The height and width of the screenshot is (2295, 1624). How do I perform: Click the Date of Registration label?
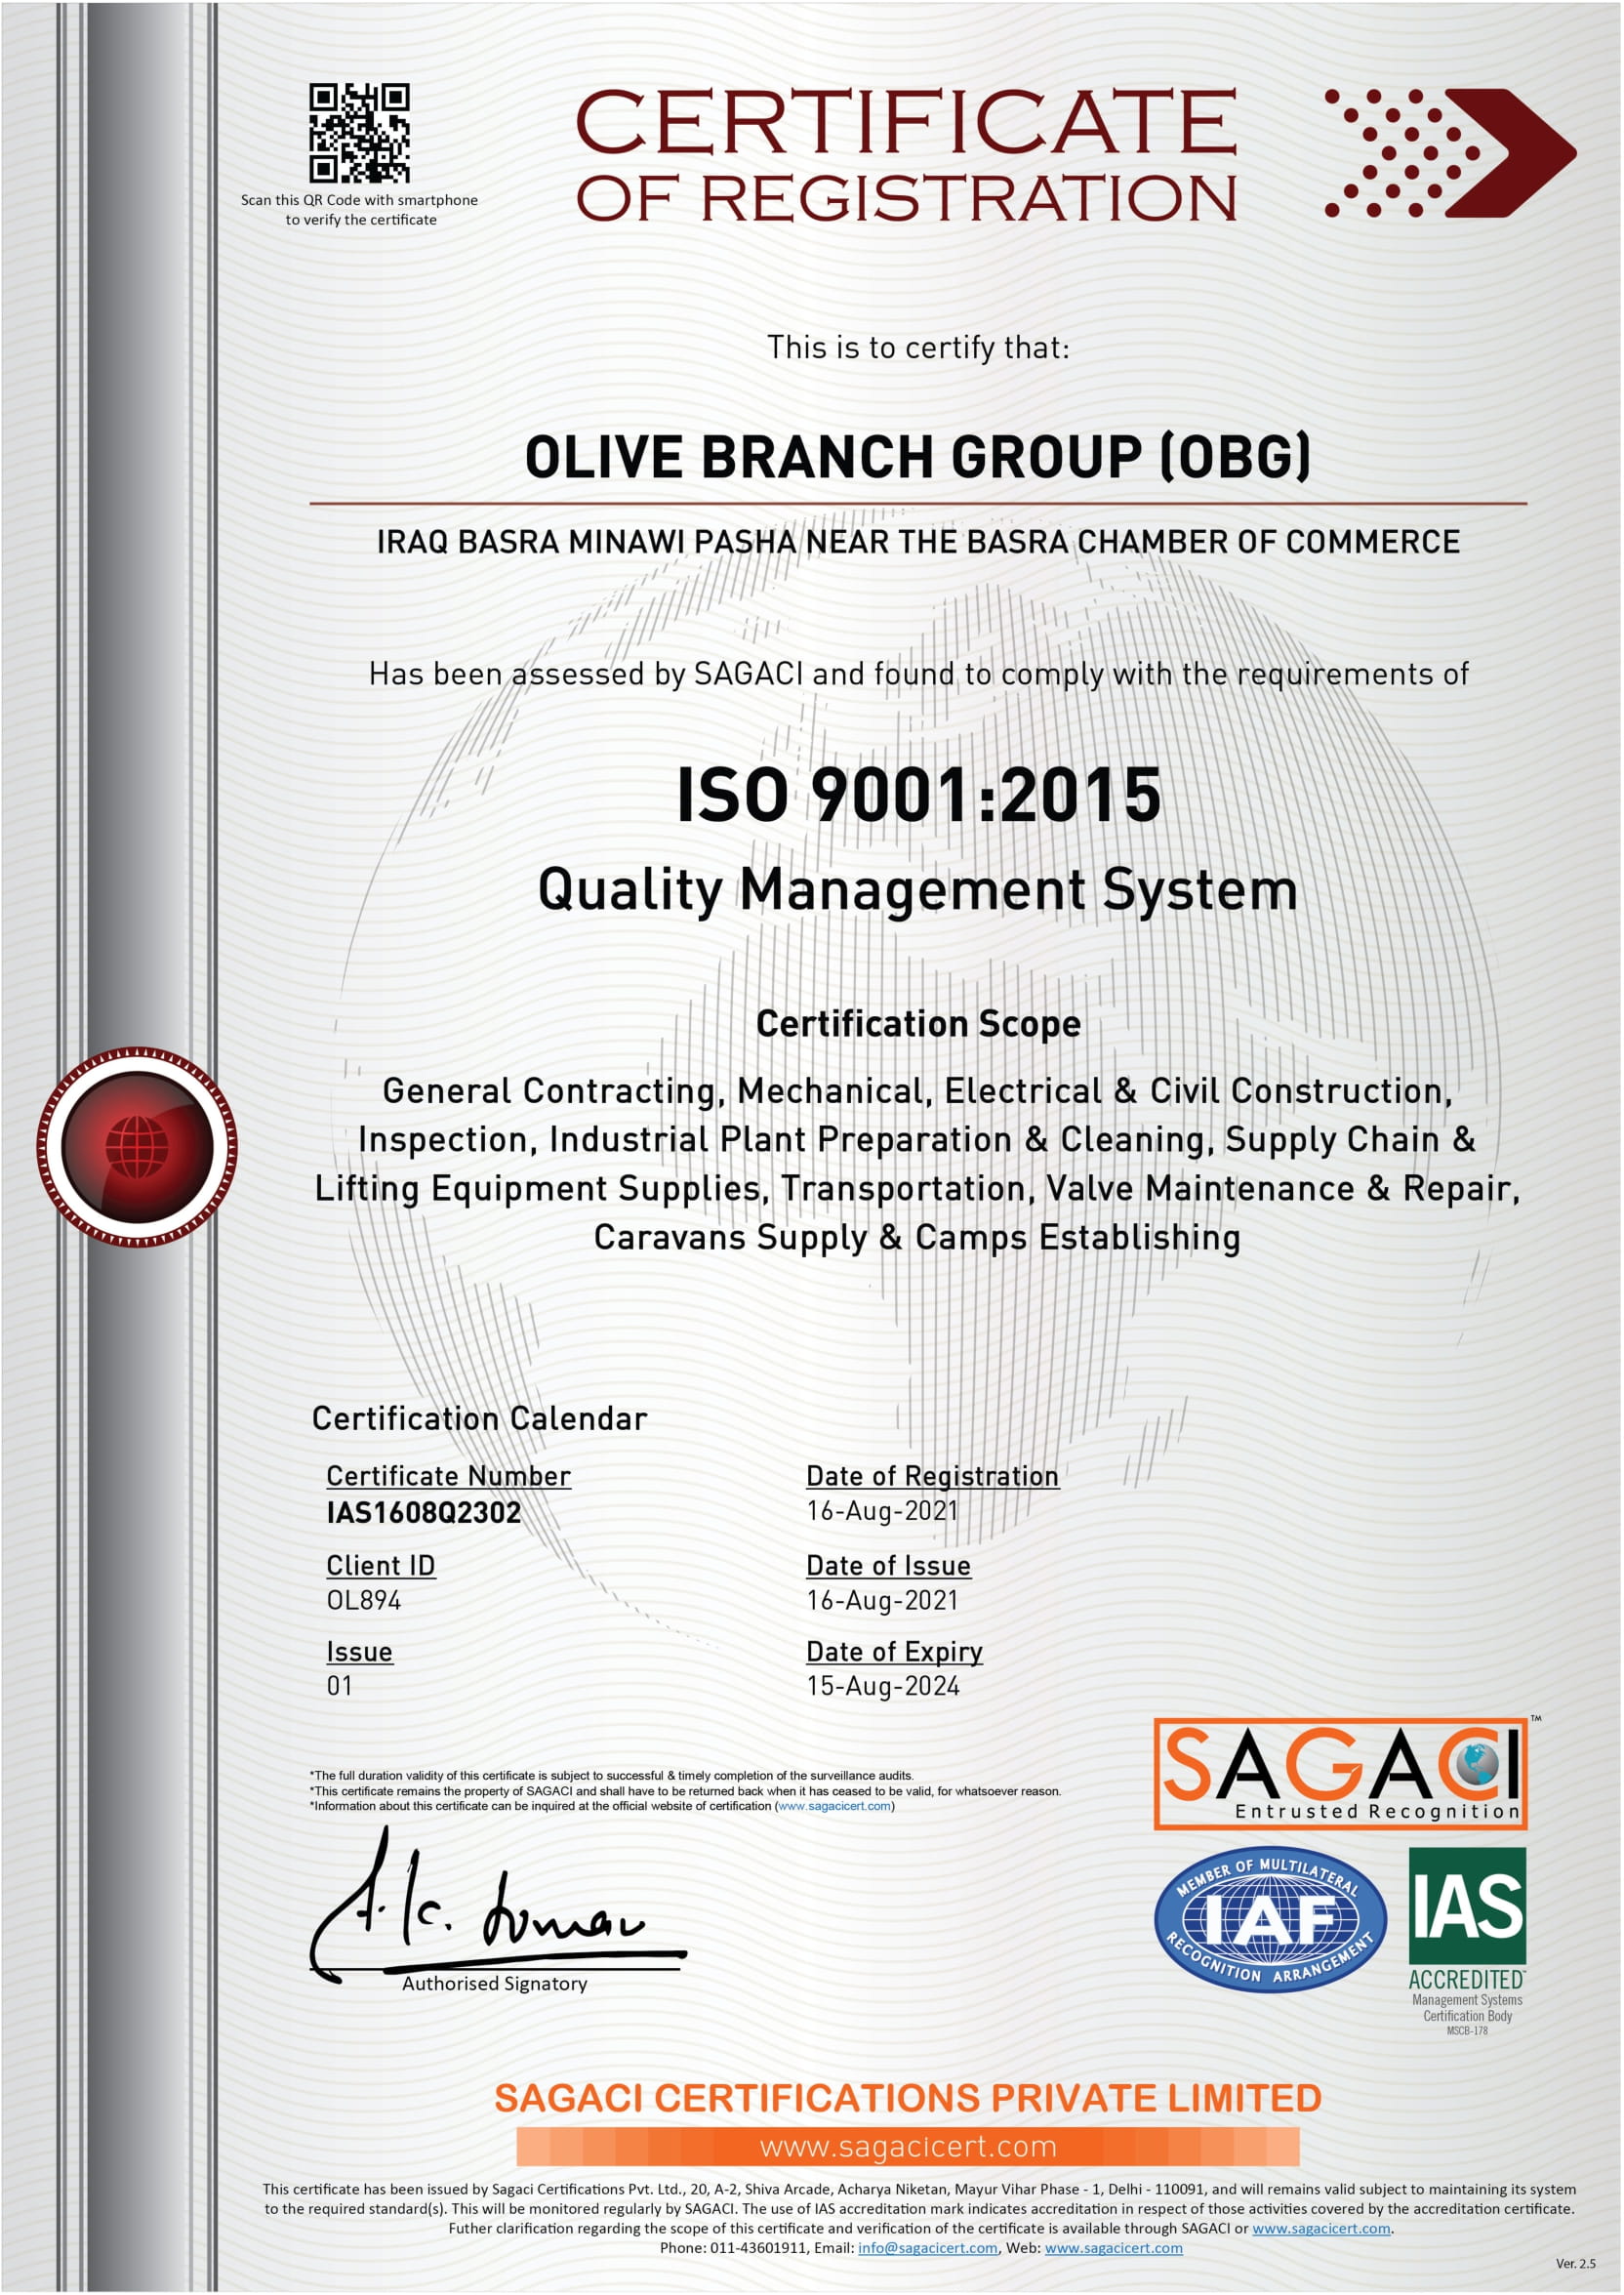click(x=932, y=1476)
